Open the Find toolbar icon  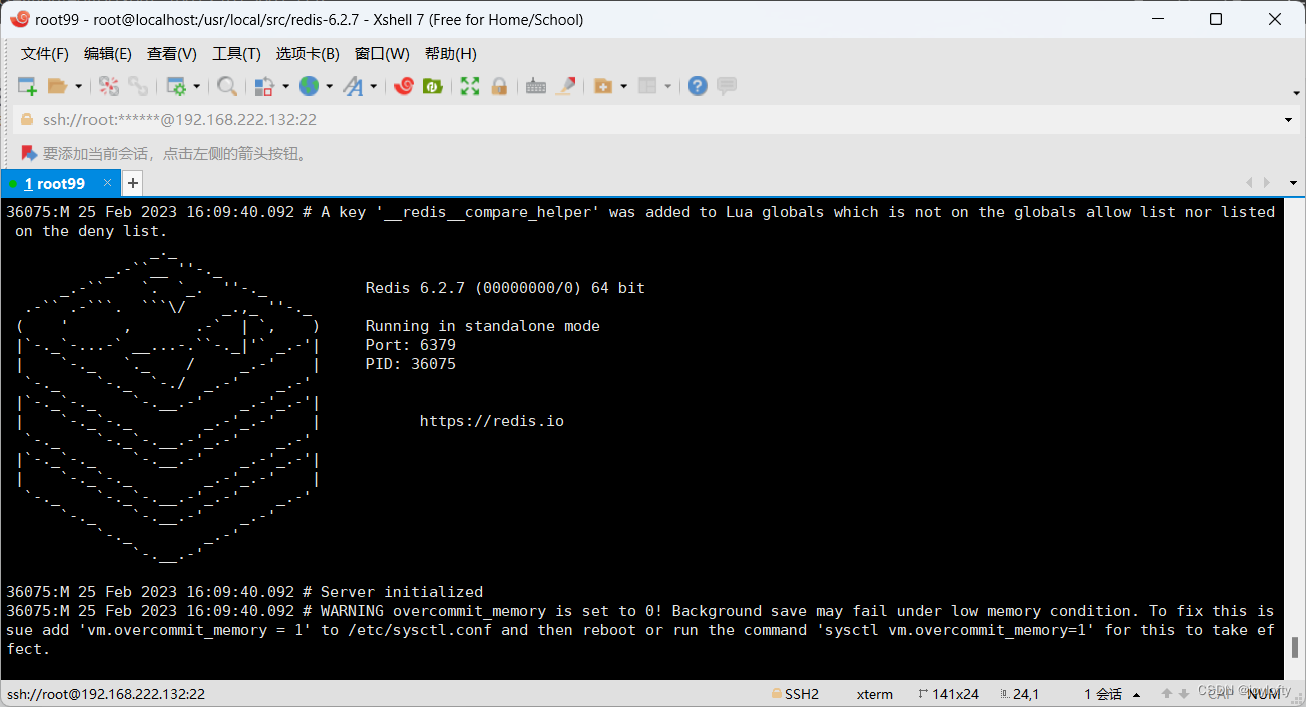pos(228,87)
